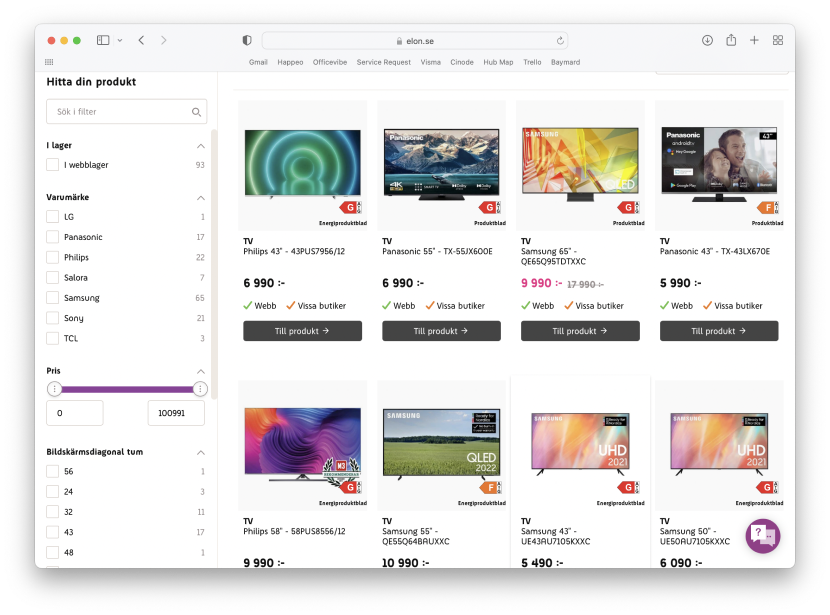Check the Panasonic brand checkbox
Image resolution: width=830 pixels, height=615 pixels.
pos(52,237)
